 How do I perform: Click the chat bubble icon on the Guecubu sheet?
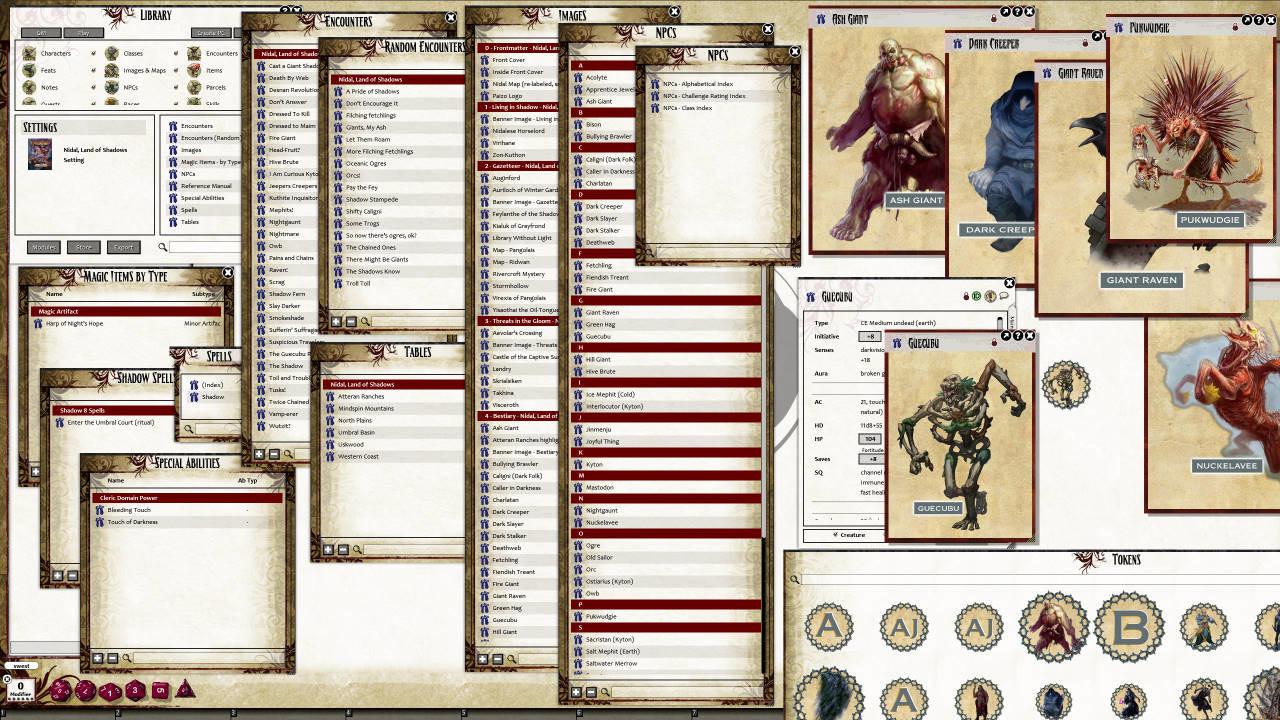1003,296
